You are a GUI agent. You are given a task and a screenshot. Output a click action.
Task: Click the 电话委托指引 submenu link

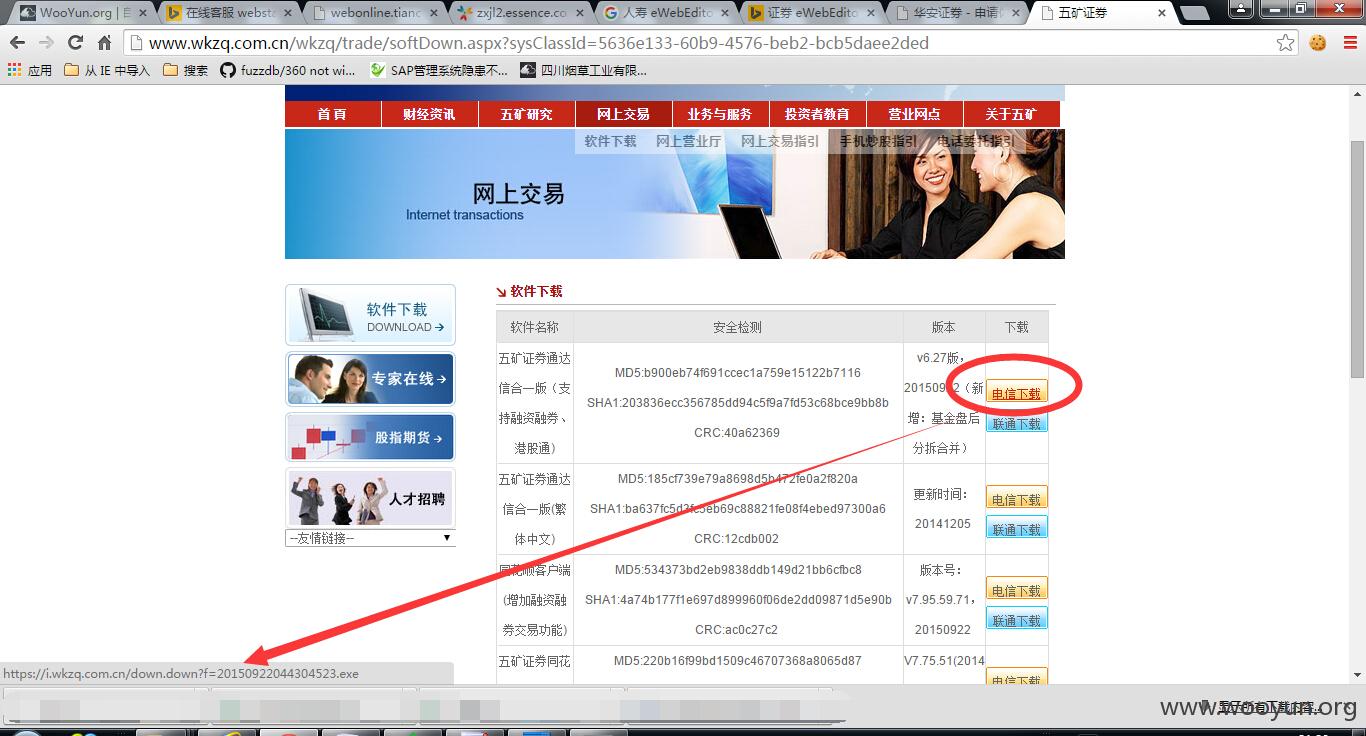pyautogui.click(x=975, y=141)
